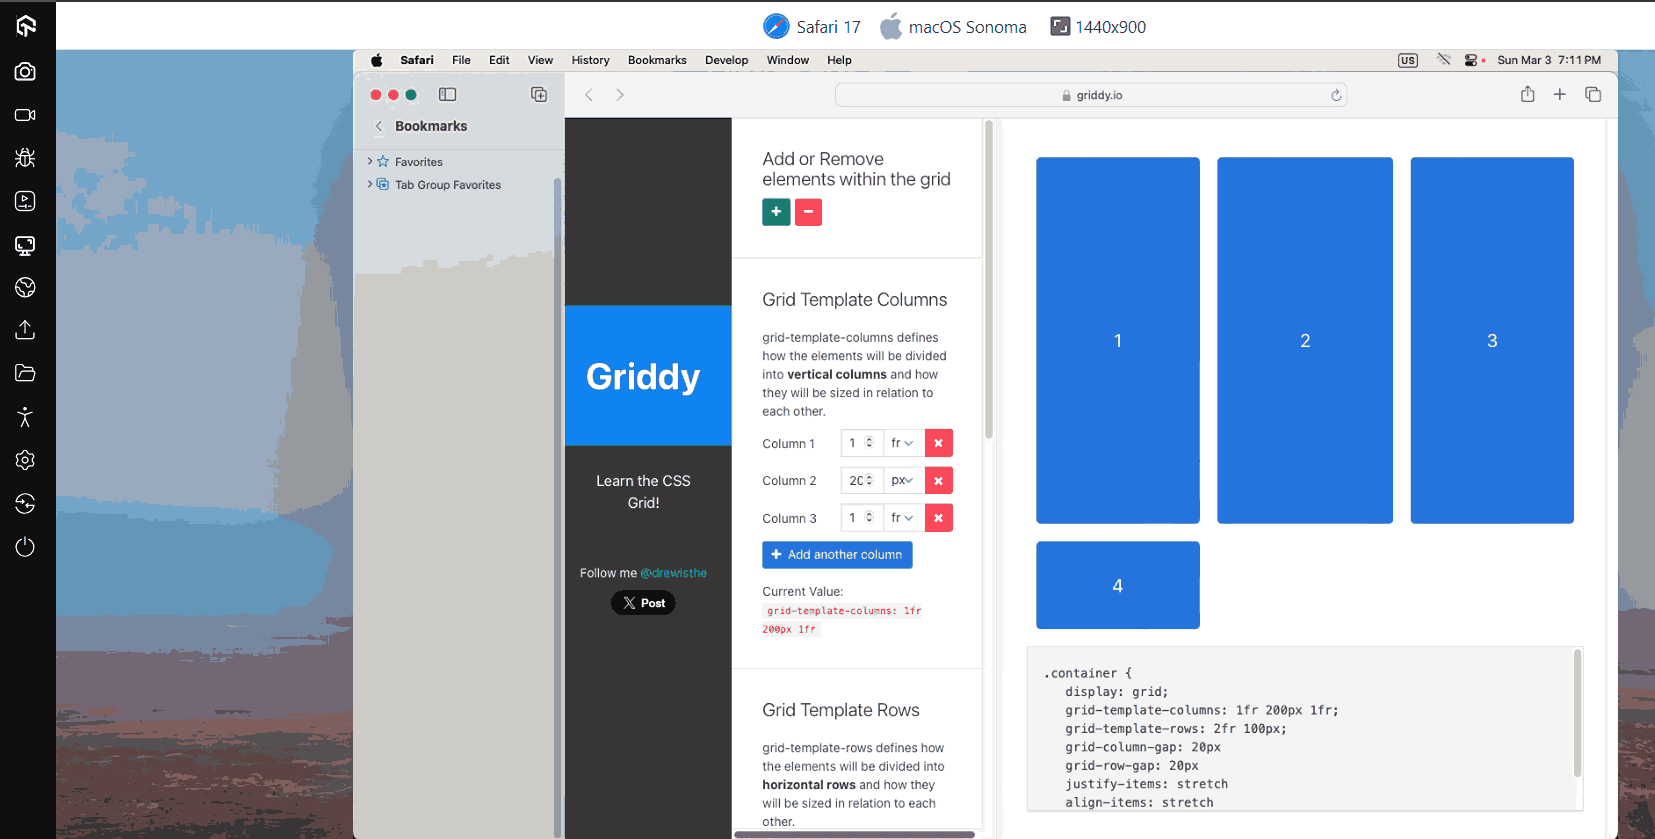Image resolution: width=1655 pixels, height=839 pixels.
Task: Delete Column 2 with red X button
Action: [x=938, y=481]
